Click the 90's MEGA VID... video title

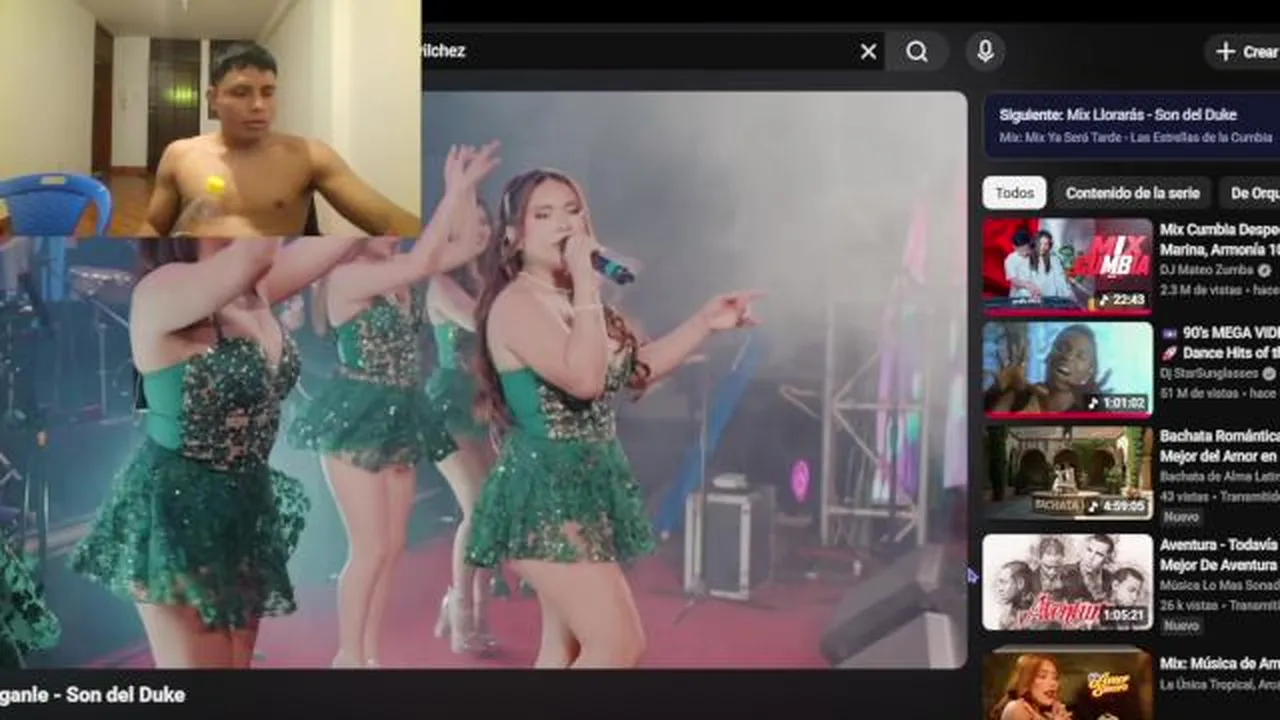[1220, 343]
